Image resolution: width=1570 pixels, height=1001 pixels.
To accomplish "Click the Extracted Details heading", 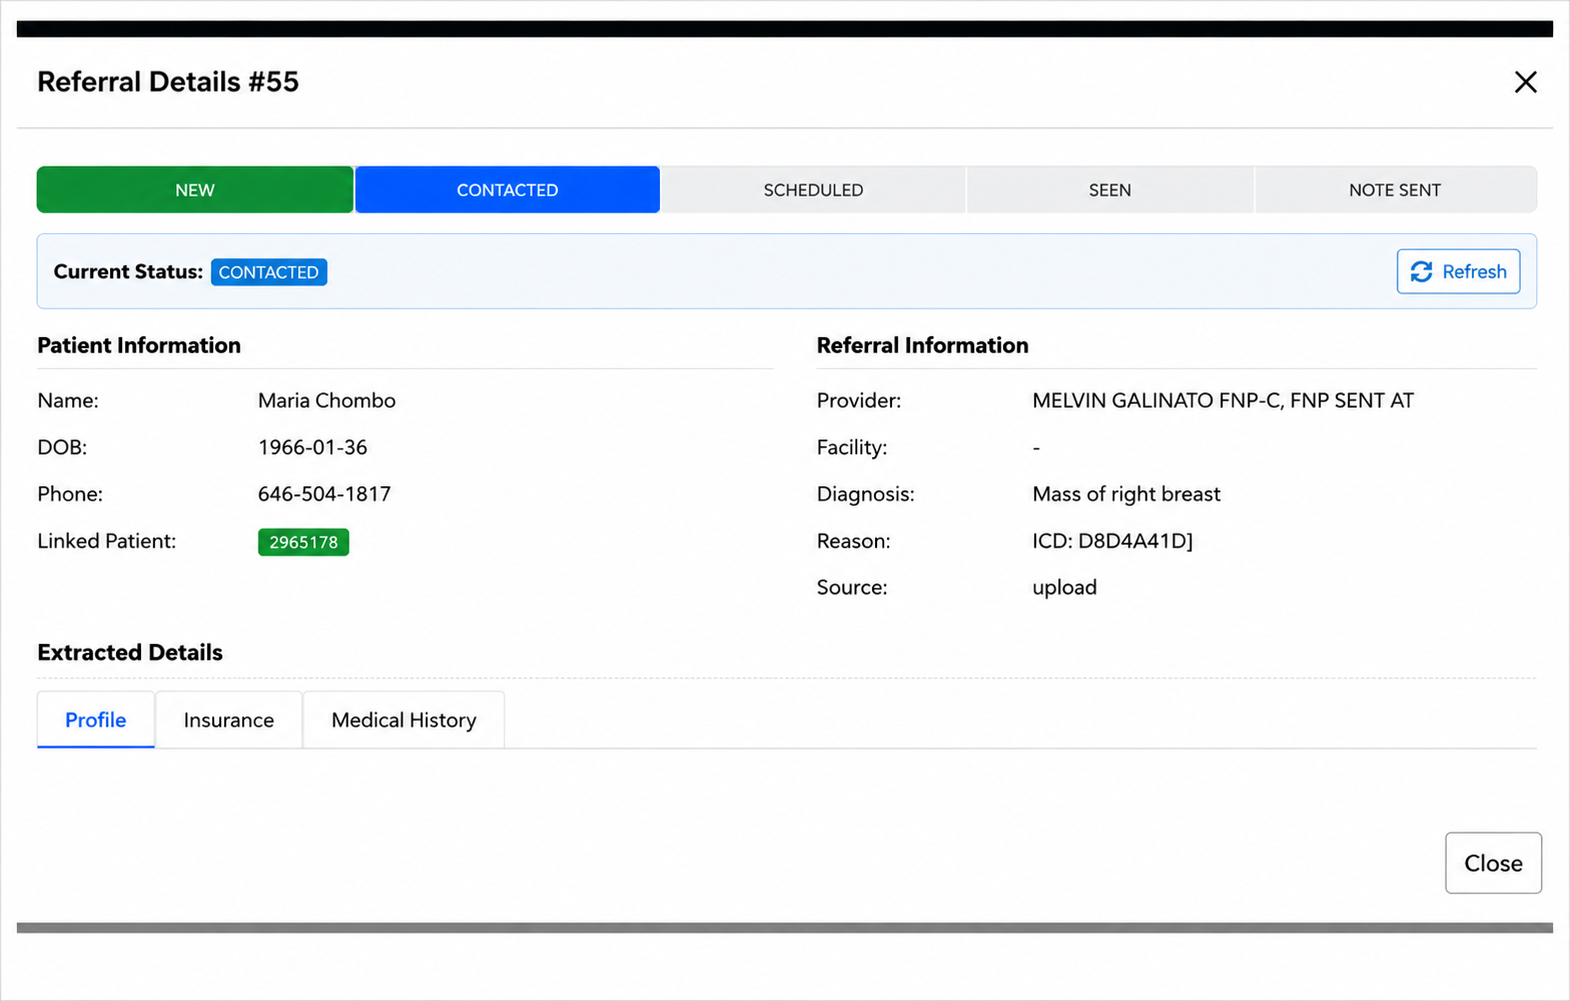I will coord(130,653).
